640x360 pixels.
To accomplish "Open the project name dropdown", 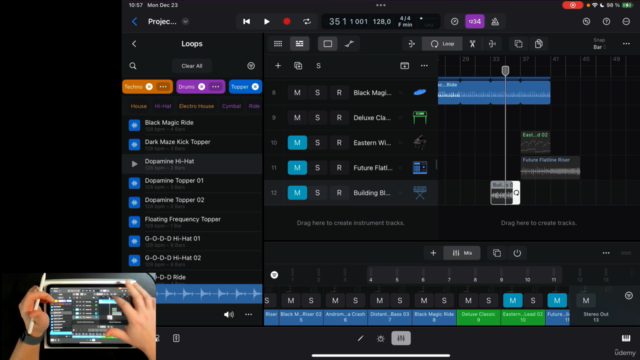I will click(x=185, y=22).
